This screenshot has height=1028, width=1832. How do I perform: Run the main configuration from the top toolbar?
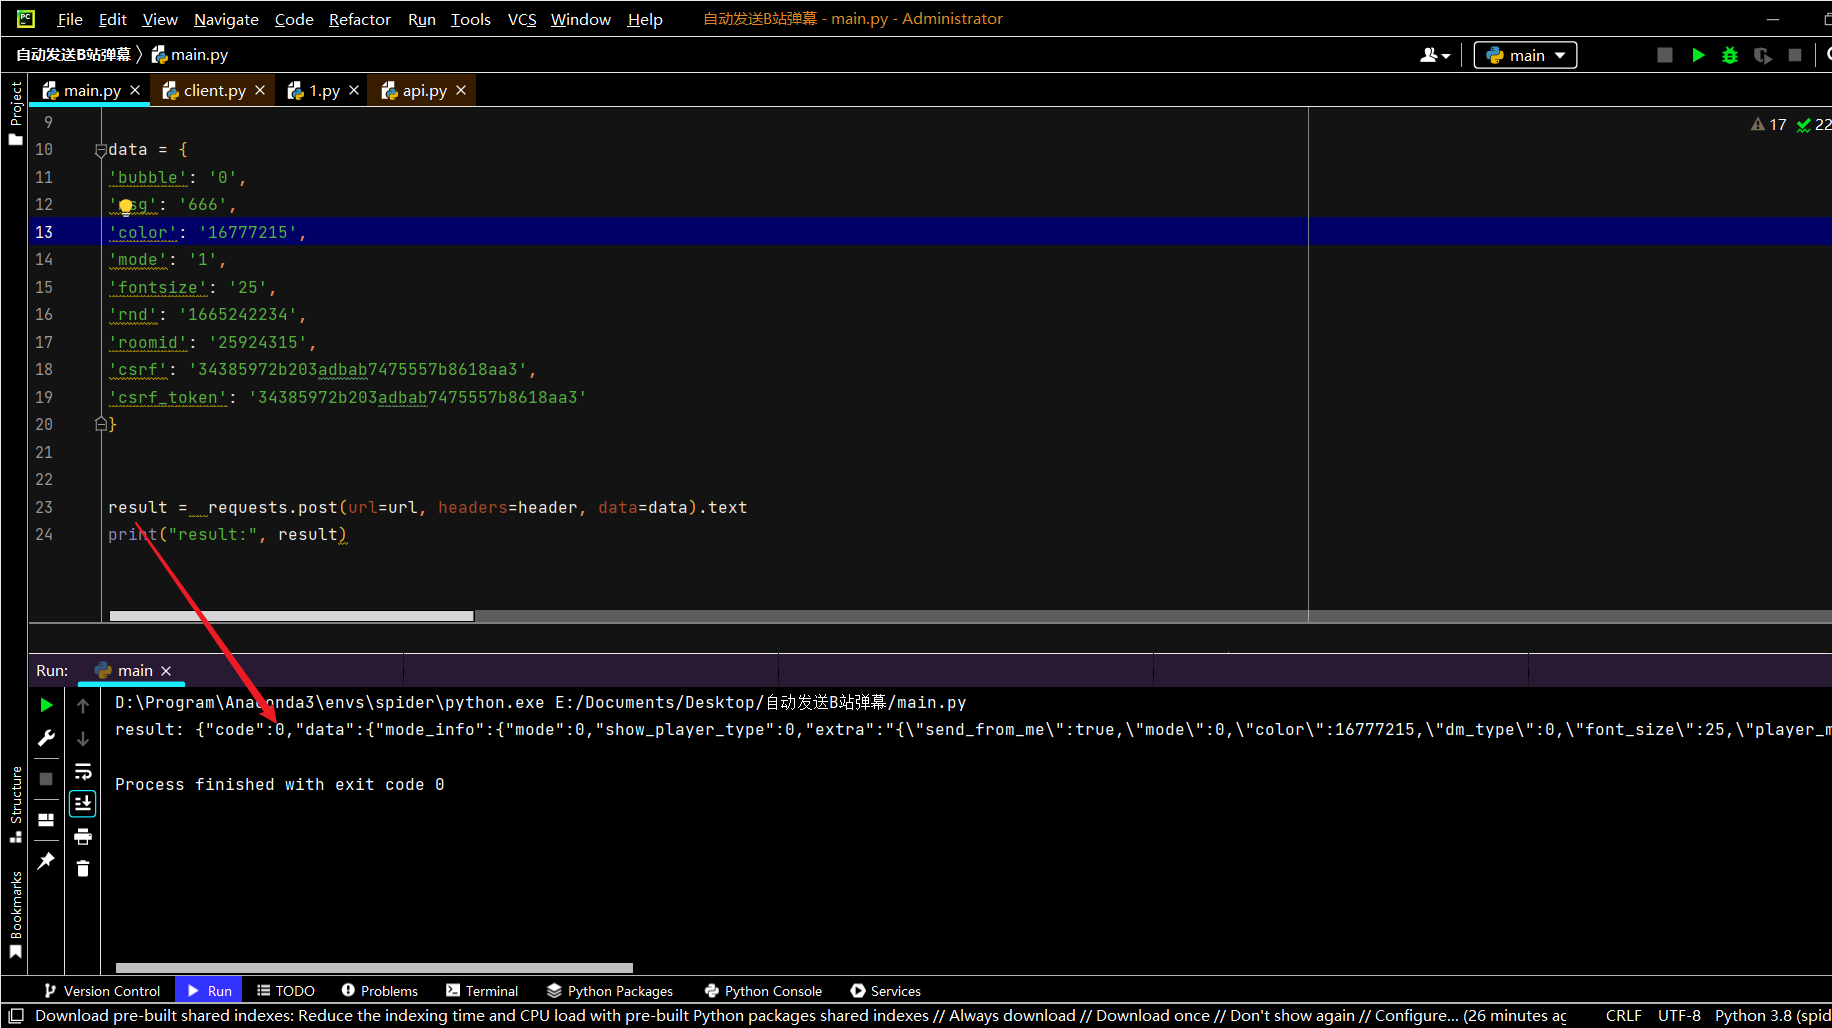coord(1698,55)
